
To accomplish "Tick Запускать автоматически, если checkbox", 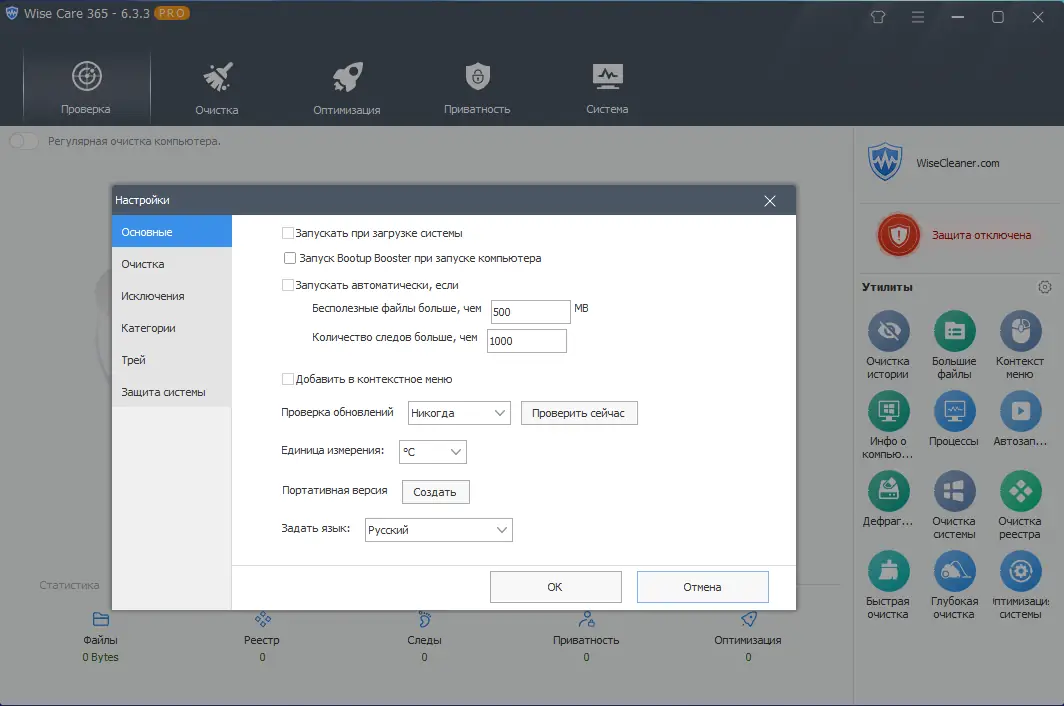I will click(288, 285).
